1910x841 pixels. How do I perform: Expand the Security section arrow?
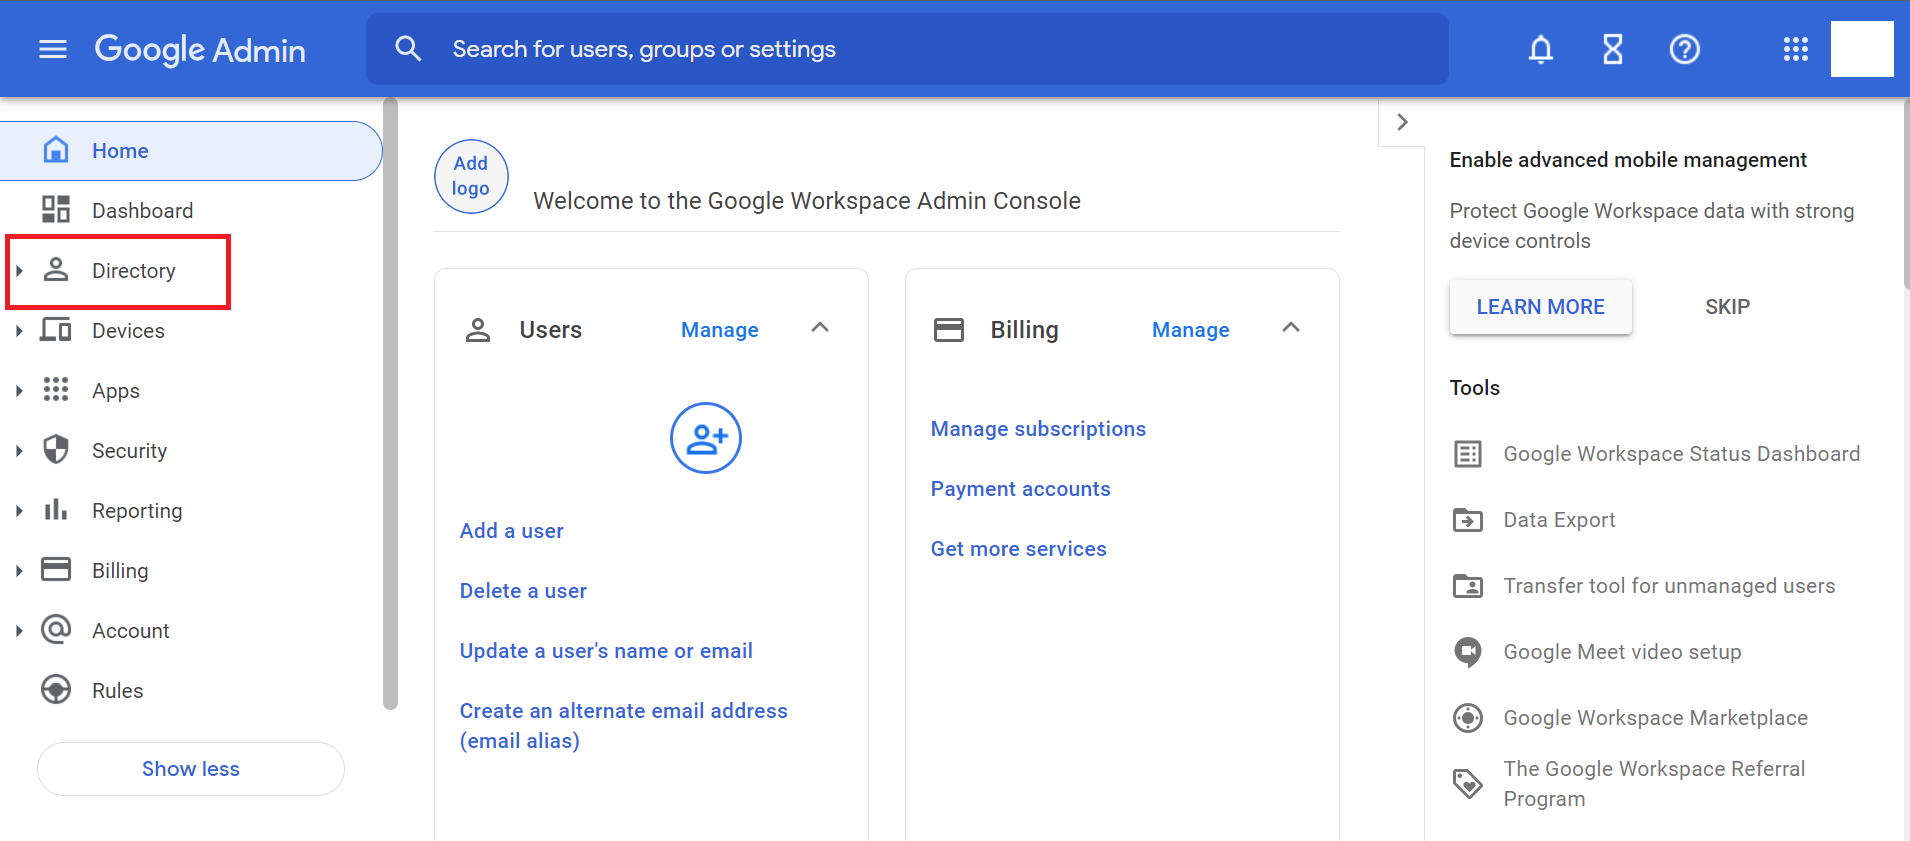tap(19, 451)
